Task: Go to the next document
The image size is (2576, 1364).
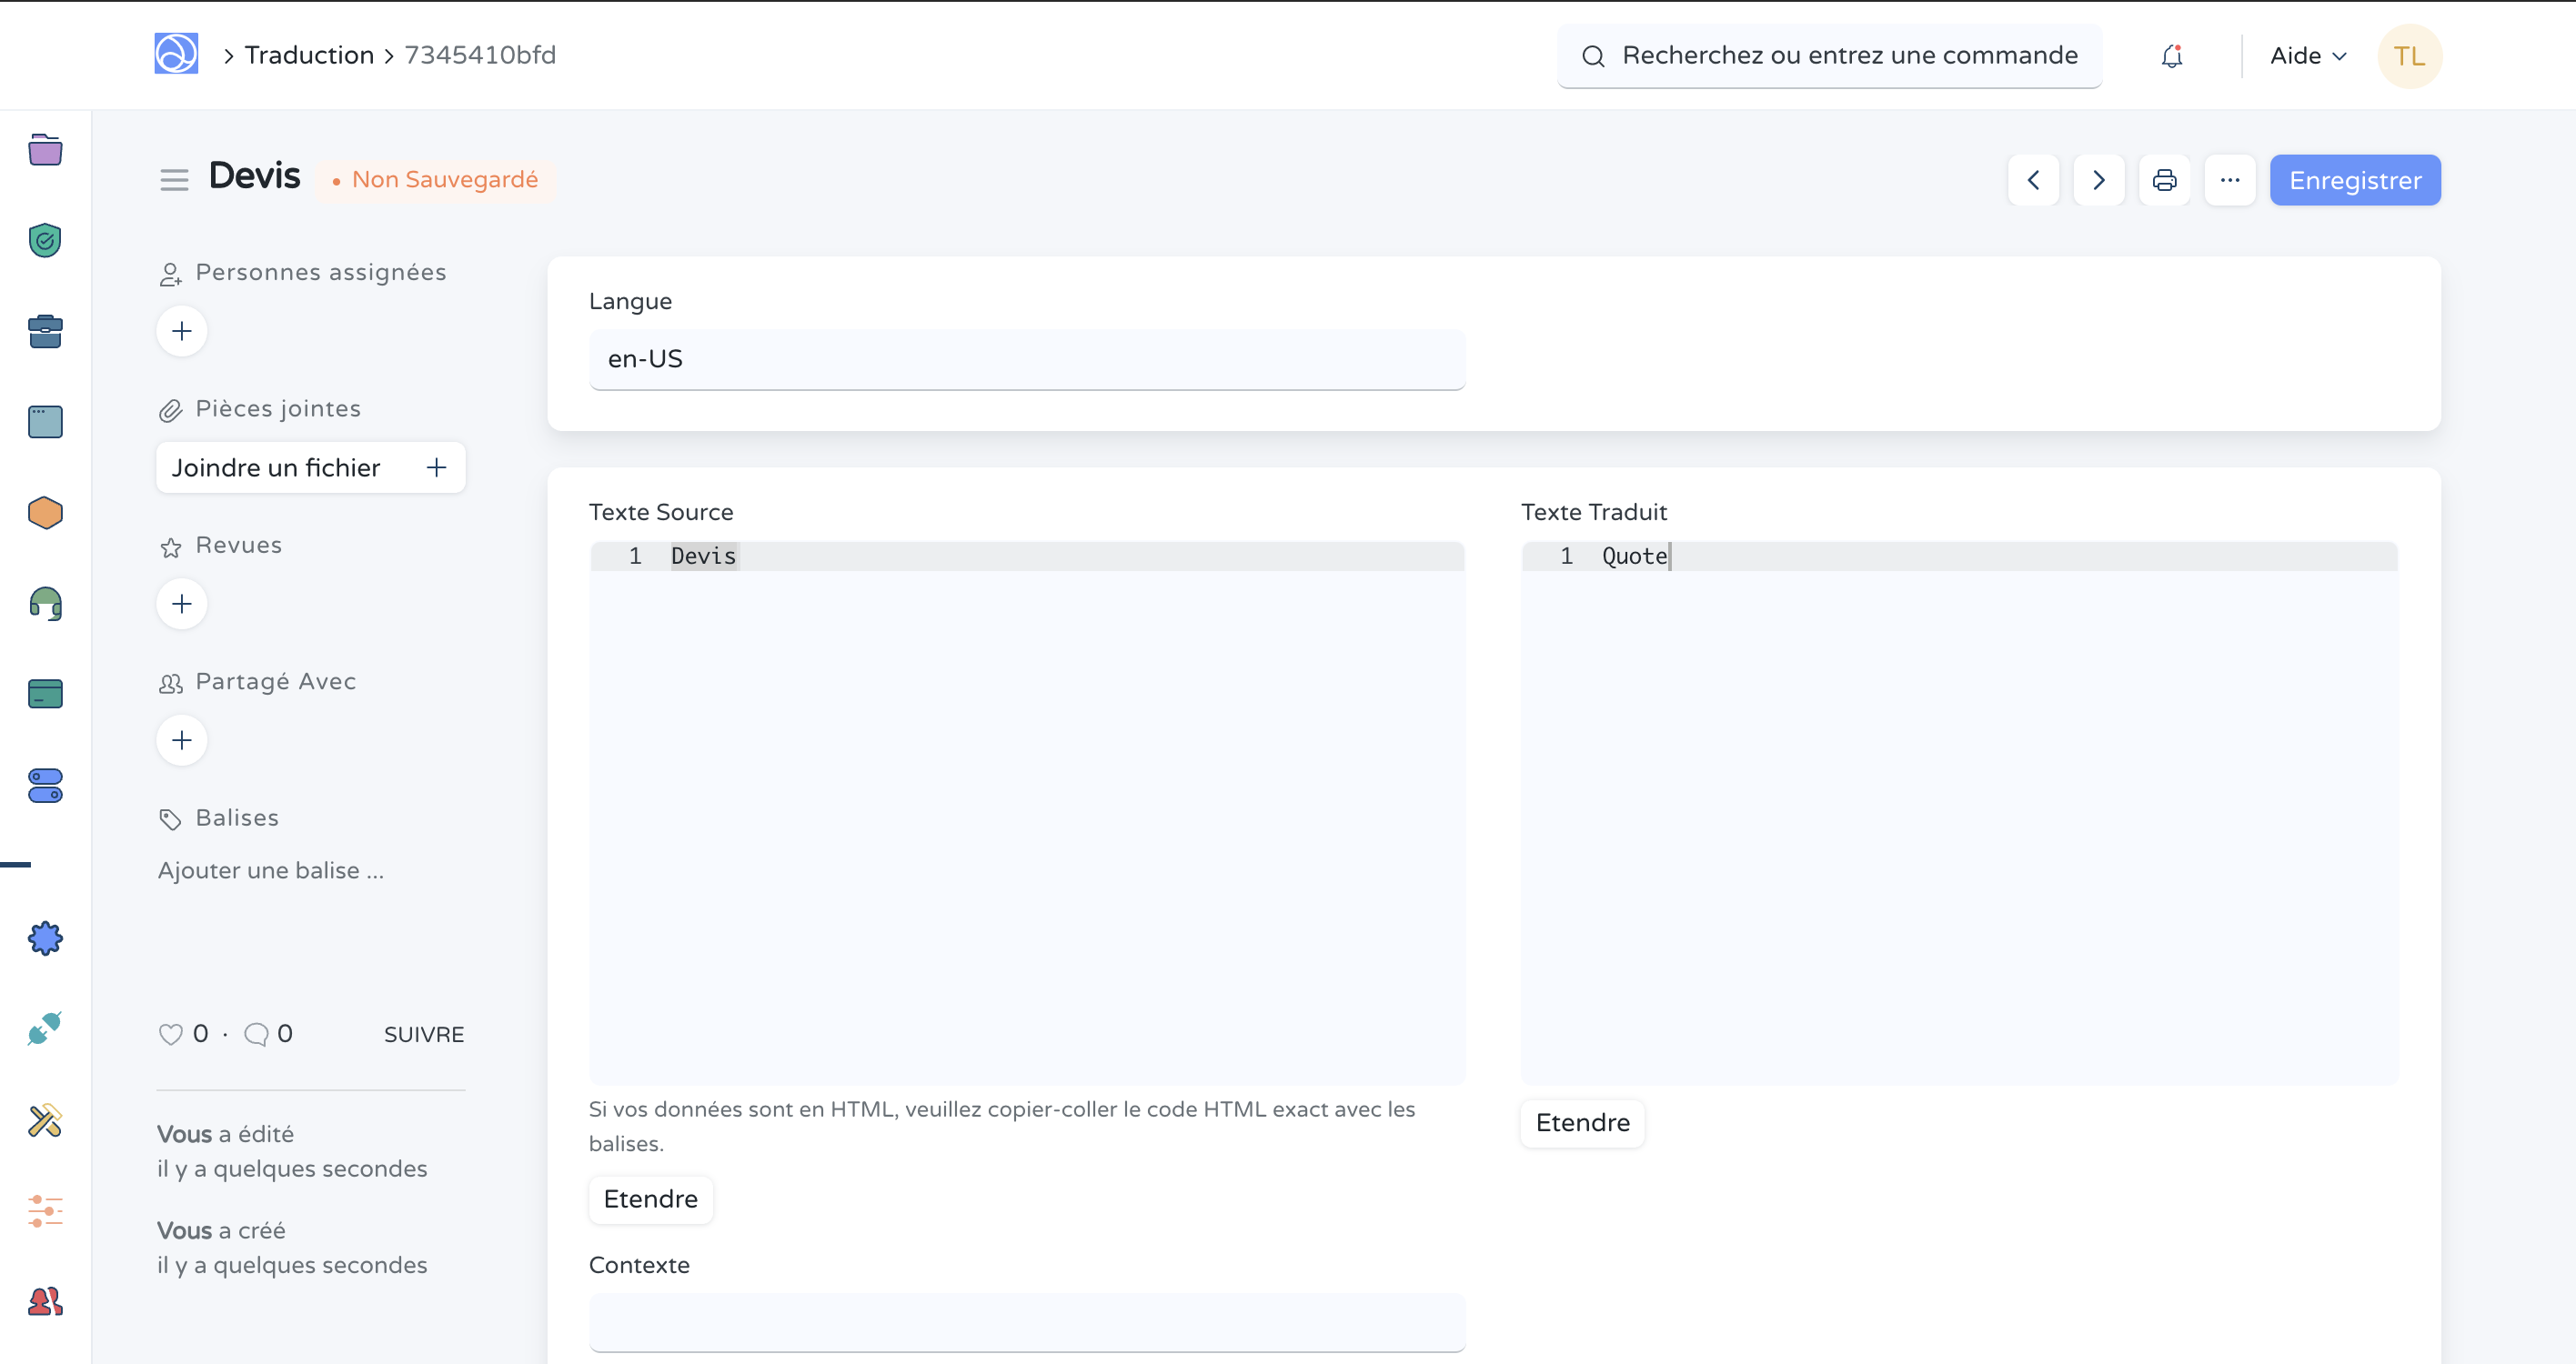Action: pos(2098,180)
